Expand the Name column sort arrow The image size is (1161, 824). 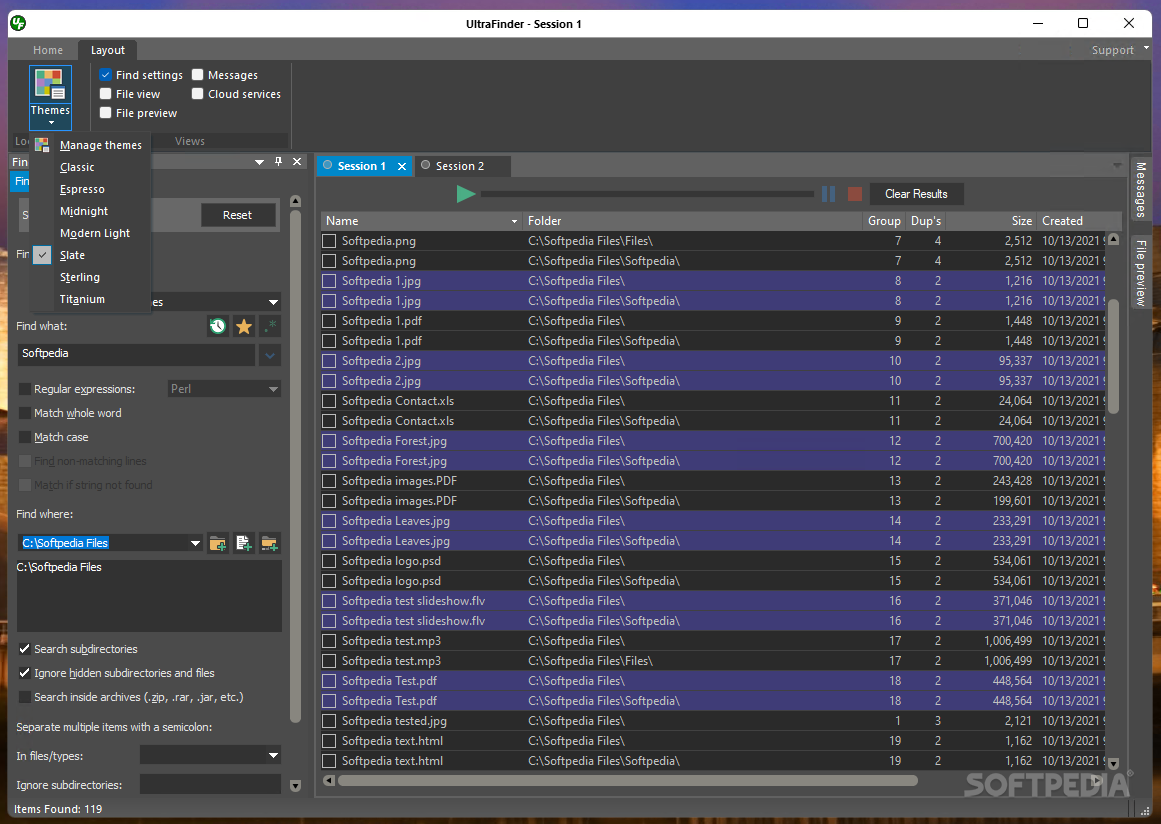[515, 221]
